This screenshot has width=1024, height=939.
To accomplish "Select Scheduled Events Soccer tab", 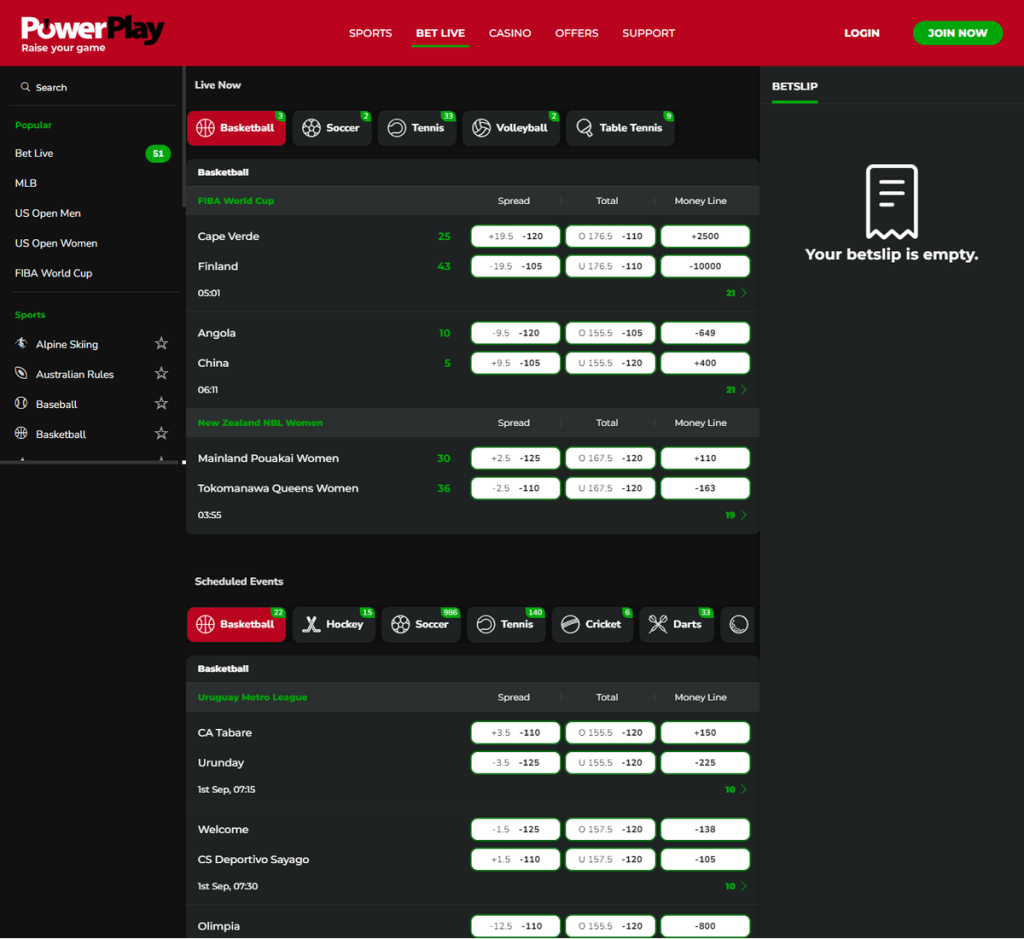I will [x=421, y=625].
